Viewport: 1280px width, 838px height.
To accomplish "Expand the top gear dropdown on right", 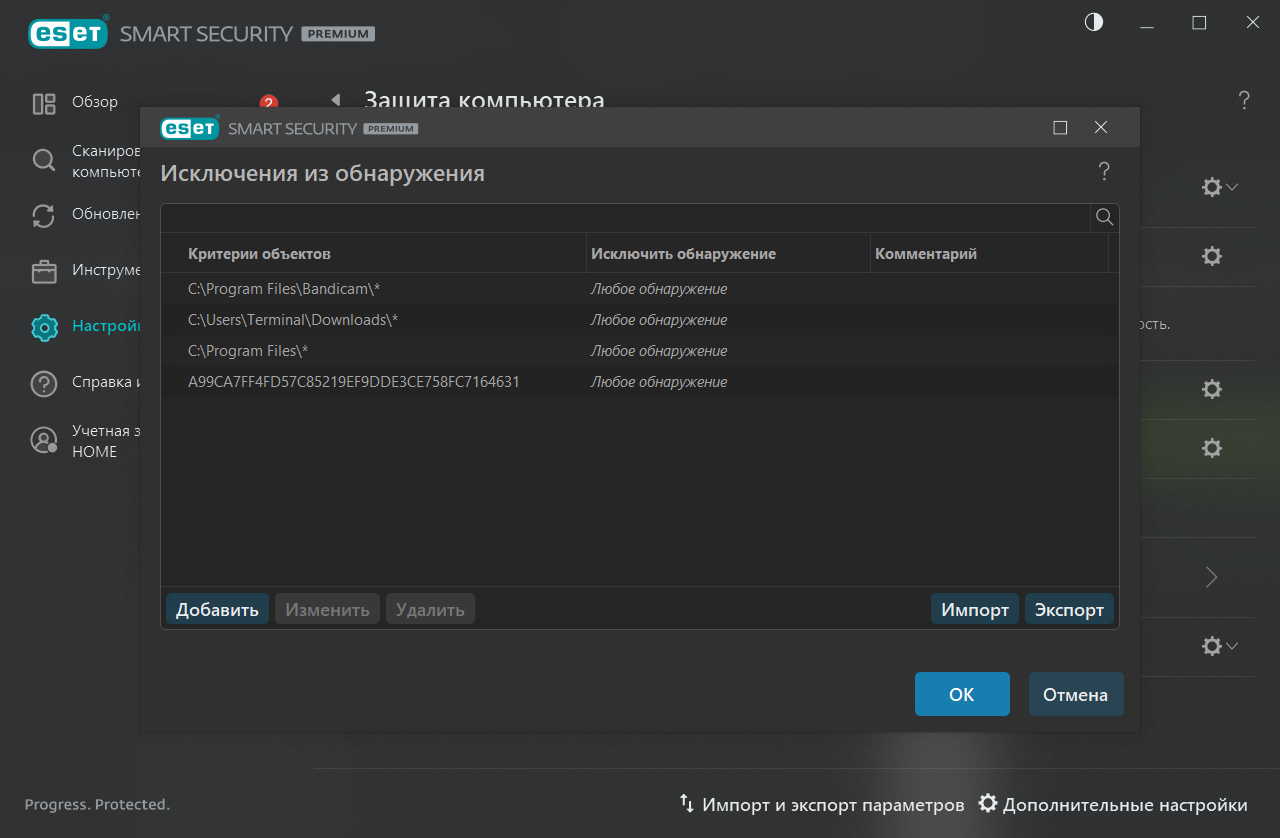I will (1219, 187).
